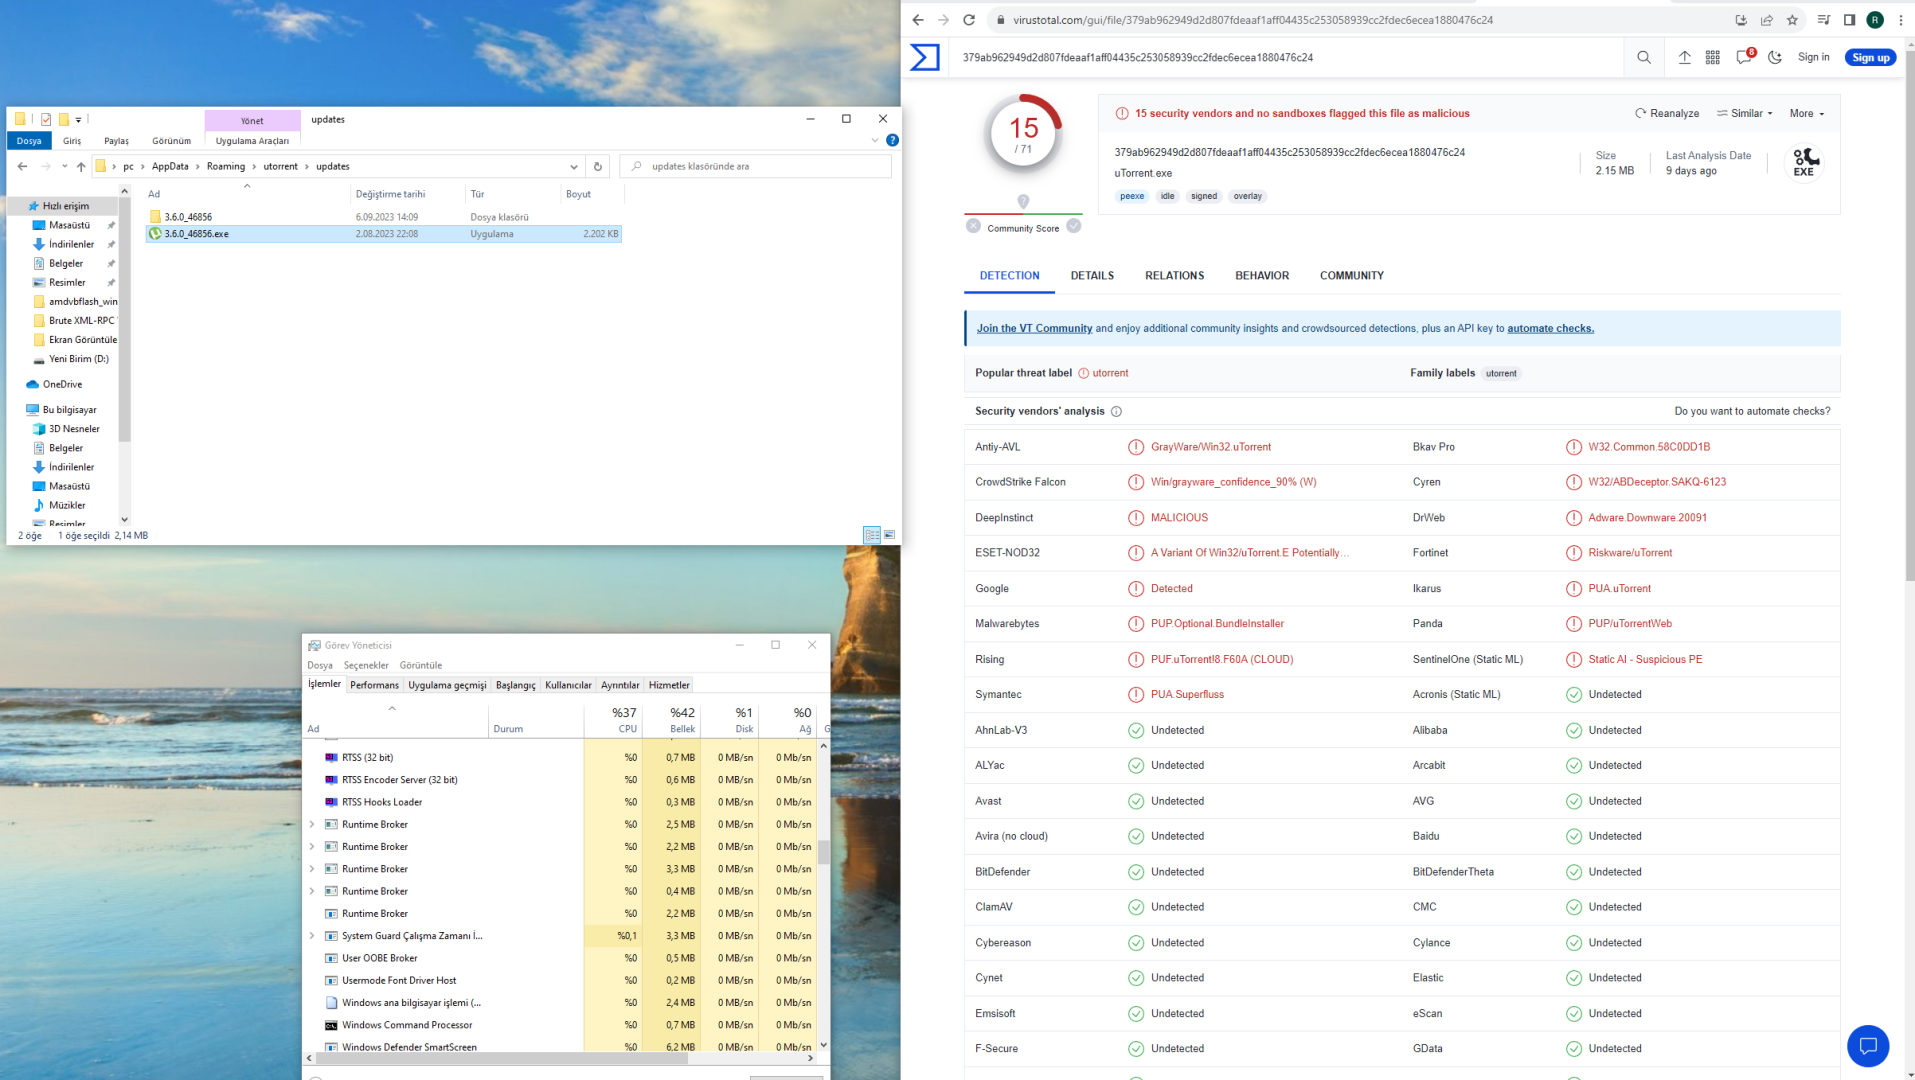Open Başlangıç tab in Task Manager

click(x=515, y=685)
